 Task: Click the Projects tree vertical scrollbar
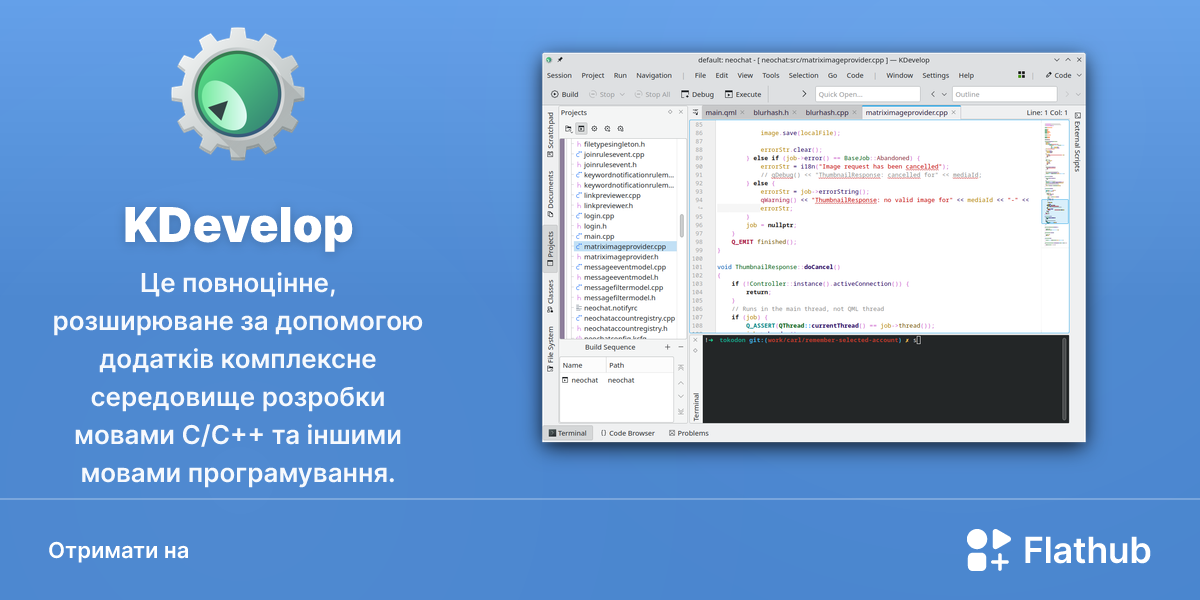[682, 225]
